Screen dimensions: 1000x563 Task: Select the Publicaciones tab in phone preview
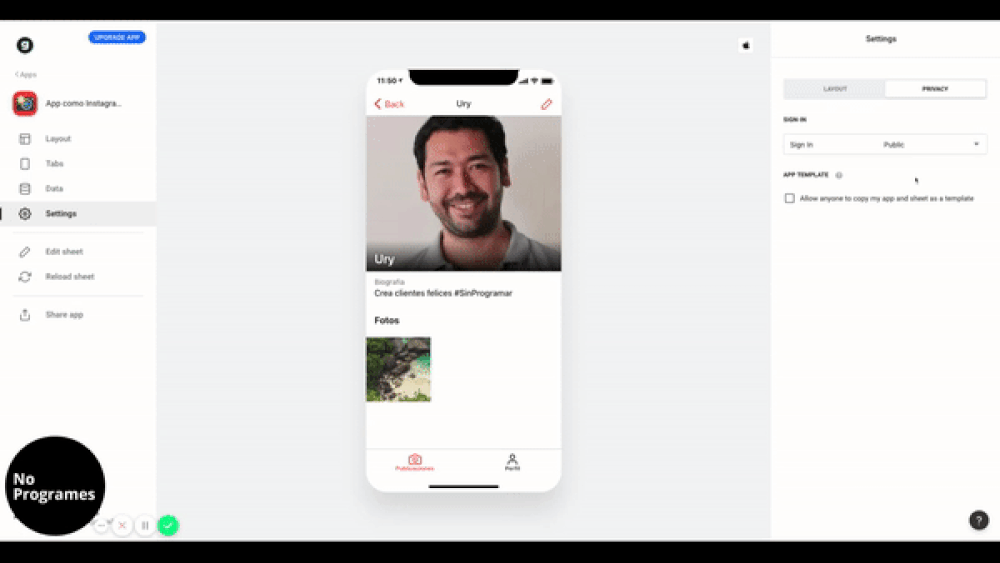click(415, 462)
